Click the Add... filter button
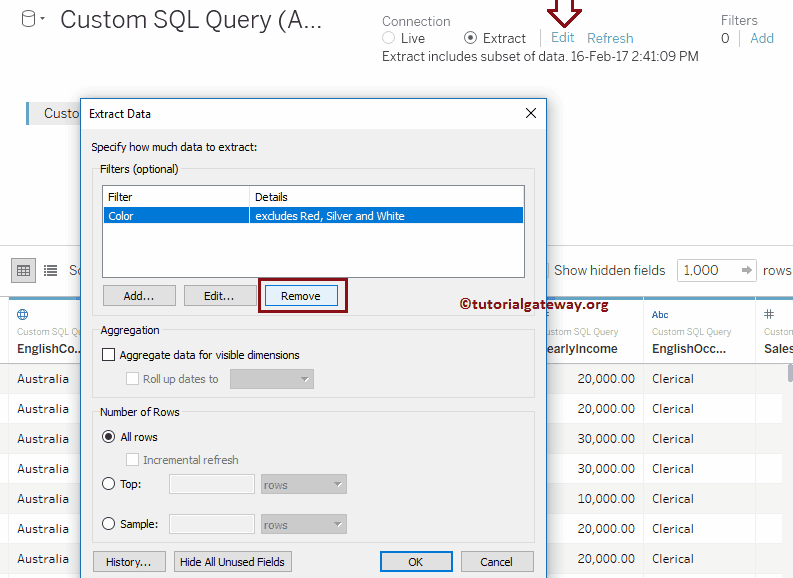The width and height of the screenshot is (793, 578). click(x=139, y=296)
